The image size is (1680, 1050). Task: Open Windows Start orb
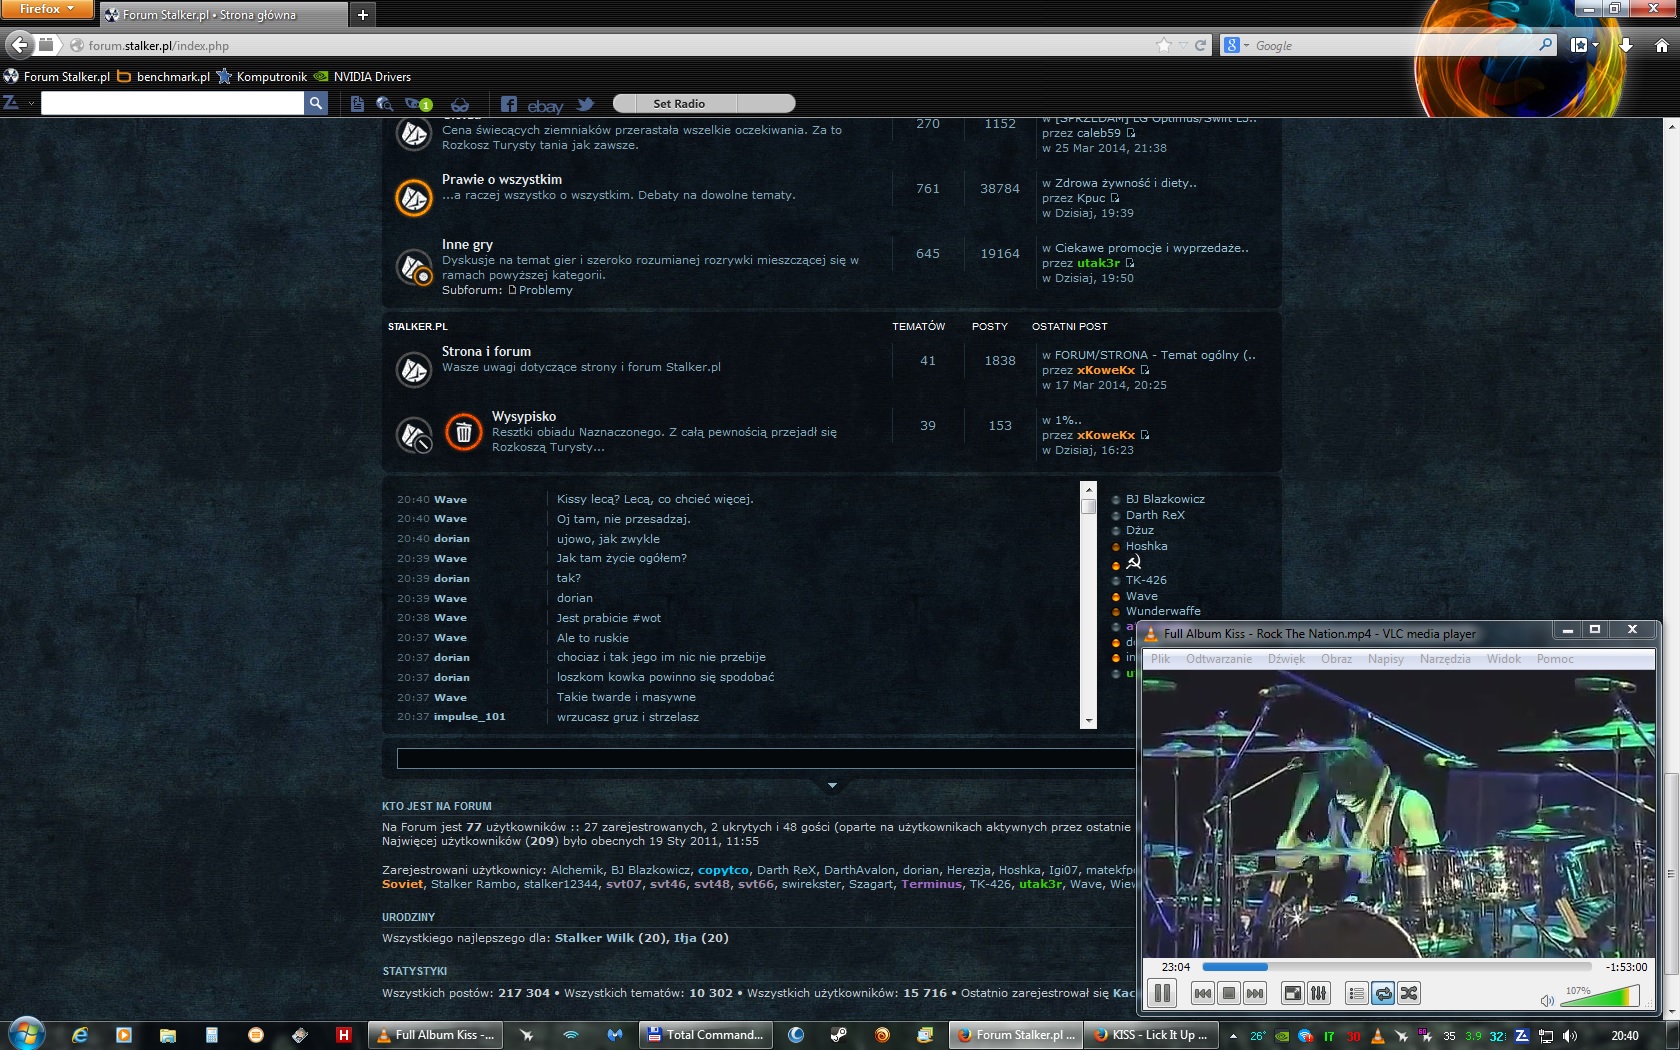point(27,1034)
